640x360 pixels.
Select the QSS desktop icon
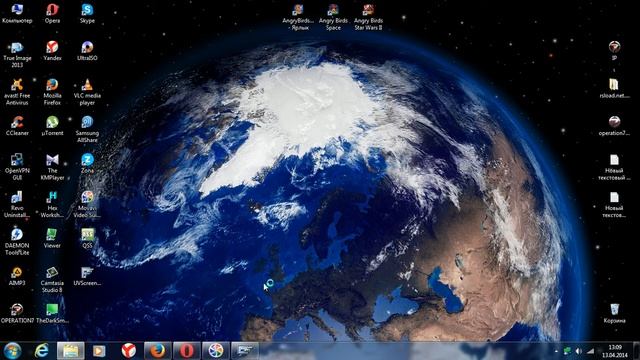coord(87,238)
